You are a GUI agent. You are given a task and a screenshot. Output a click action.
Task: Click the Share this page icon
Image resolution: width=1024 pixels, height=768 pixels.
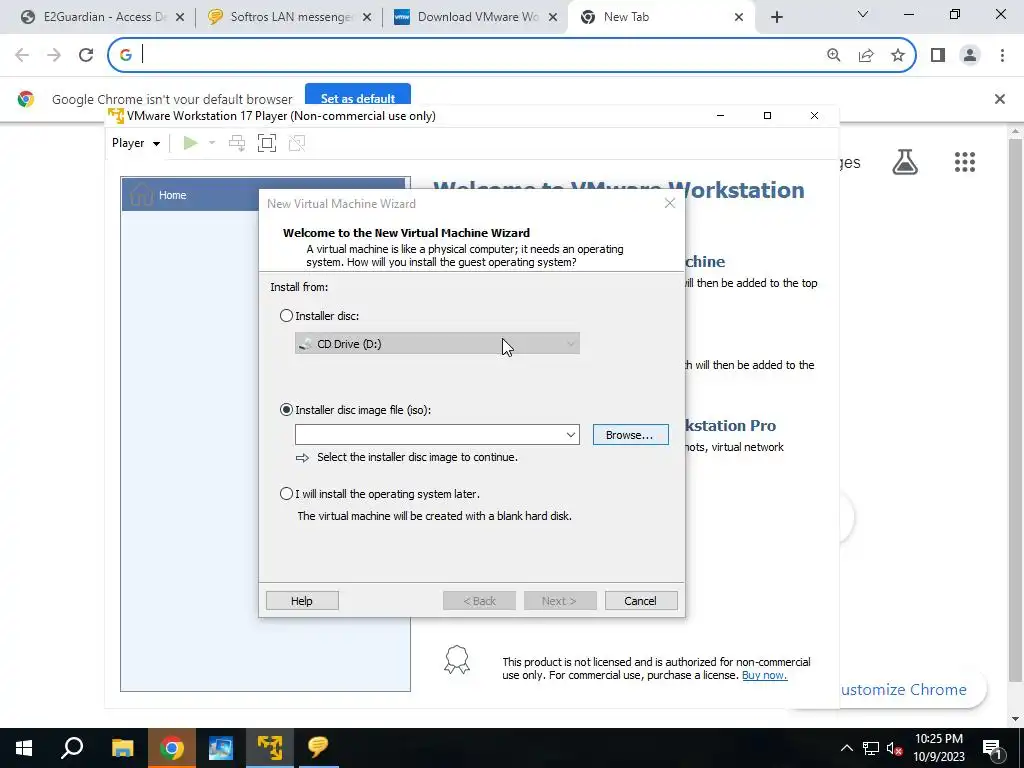[866, 55]
